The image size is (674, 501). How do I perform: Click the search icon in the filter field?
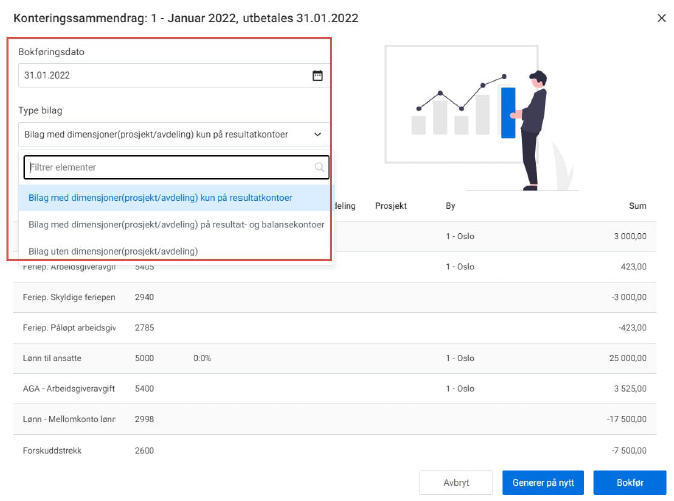click(319, 168)
